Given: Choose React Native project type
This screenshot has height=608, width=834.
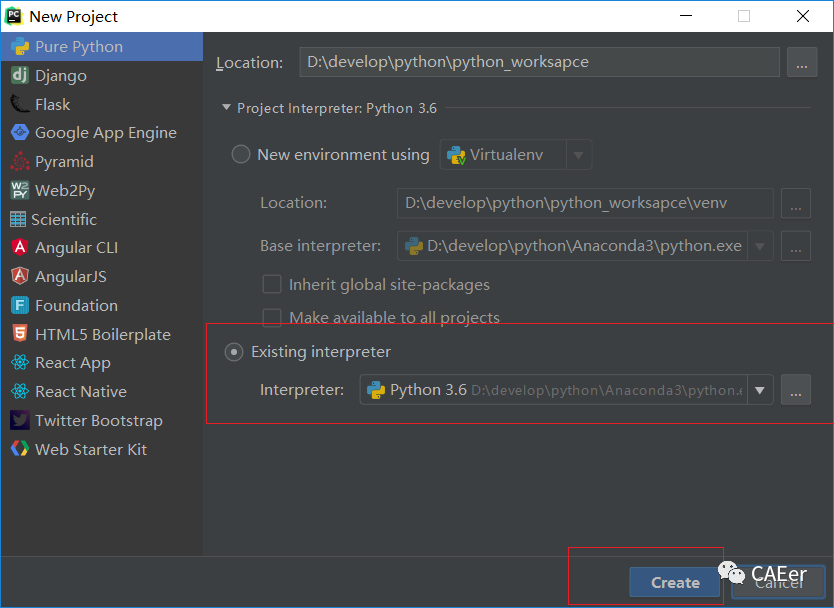Looking at the screenshot, I should (102, 392).
